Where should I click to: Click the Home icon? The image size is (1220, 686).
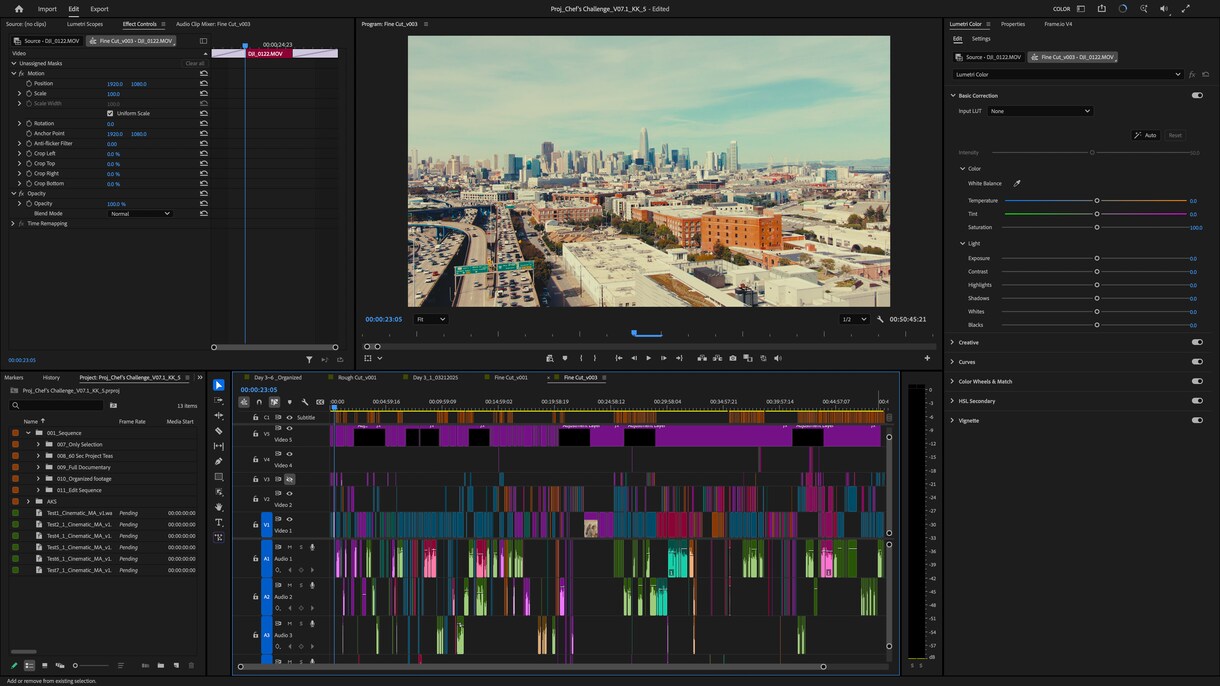pyautogui.click(x=18, y=9)
